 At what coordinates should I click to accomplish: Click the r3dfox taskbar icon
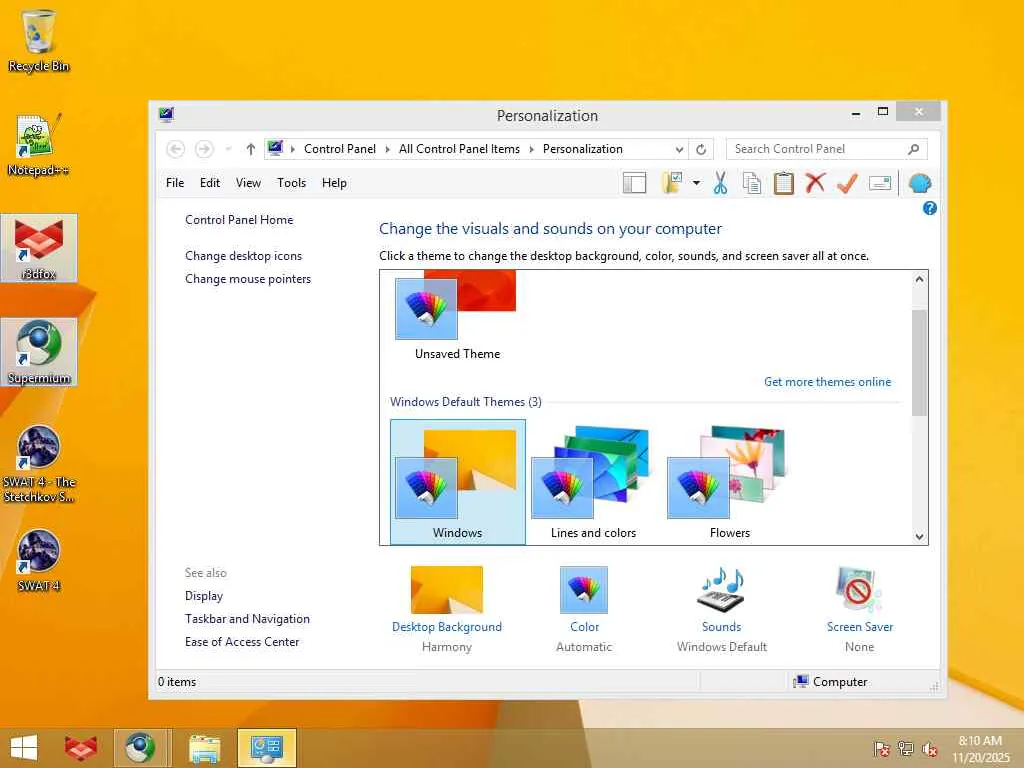(x=80, y=748)
